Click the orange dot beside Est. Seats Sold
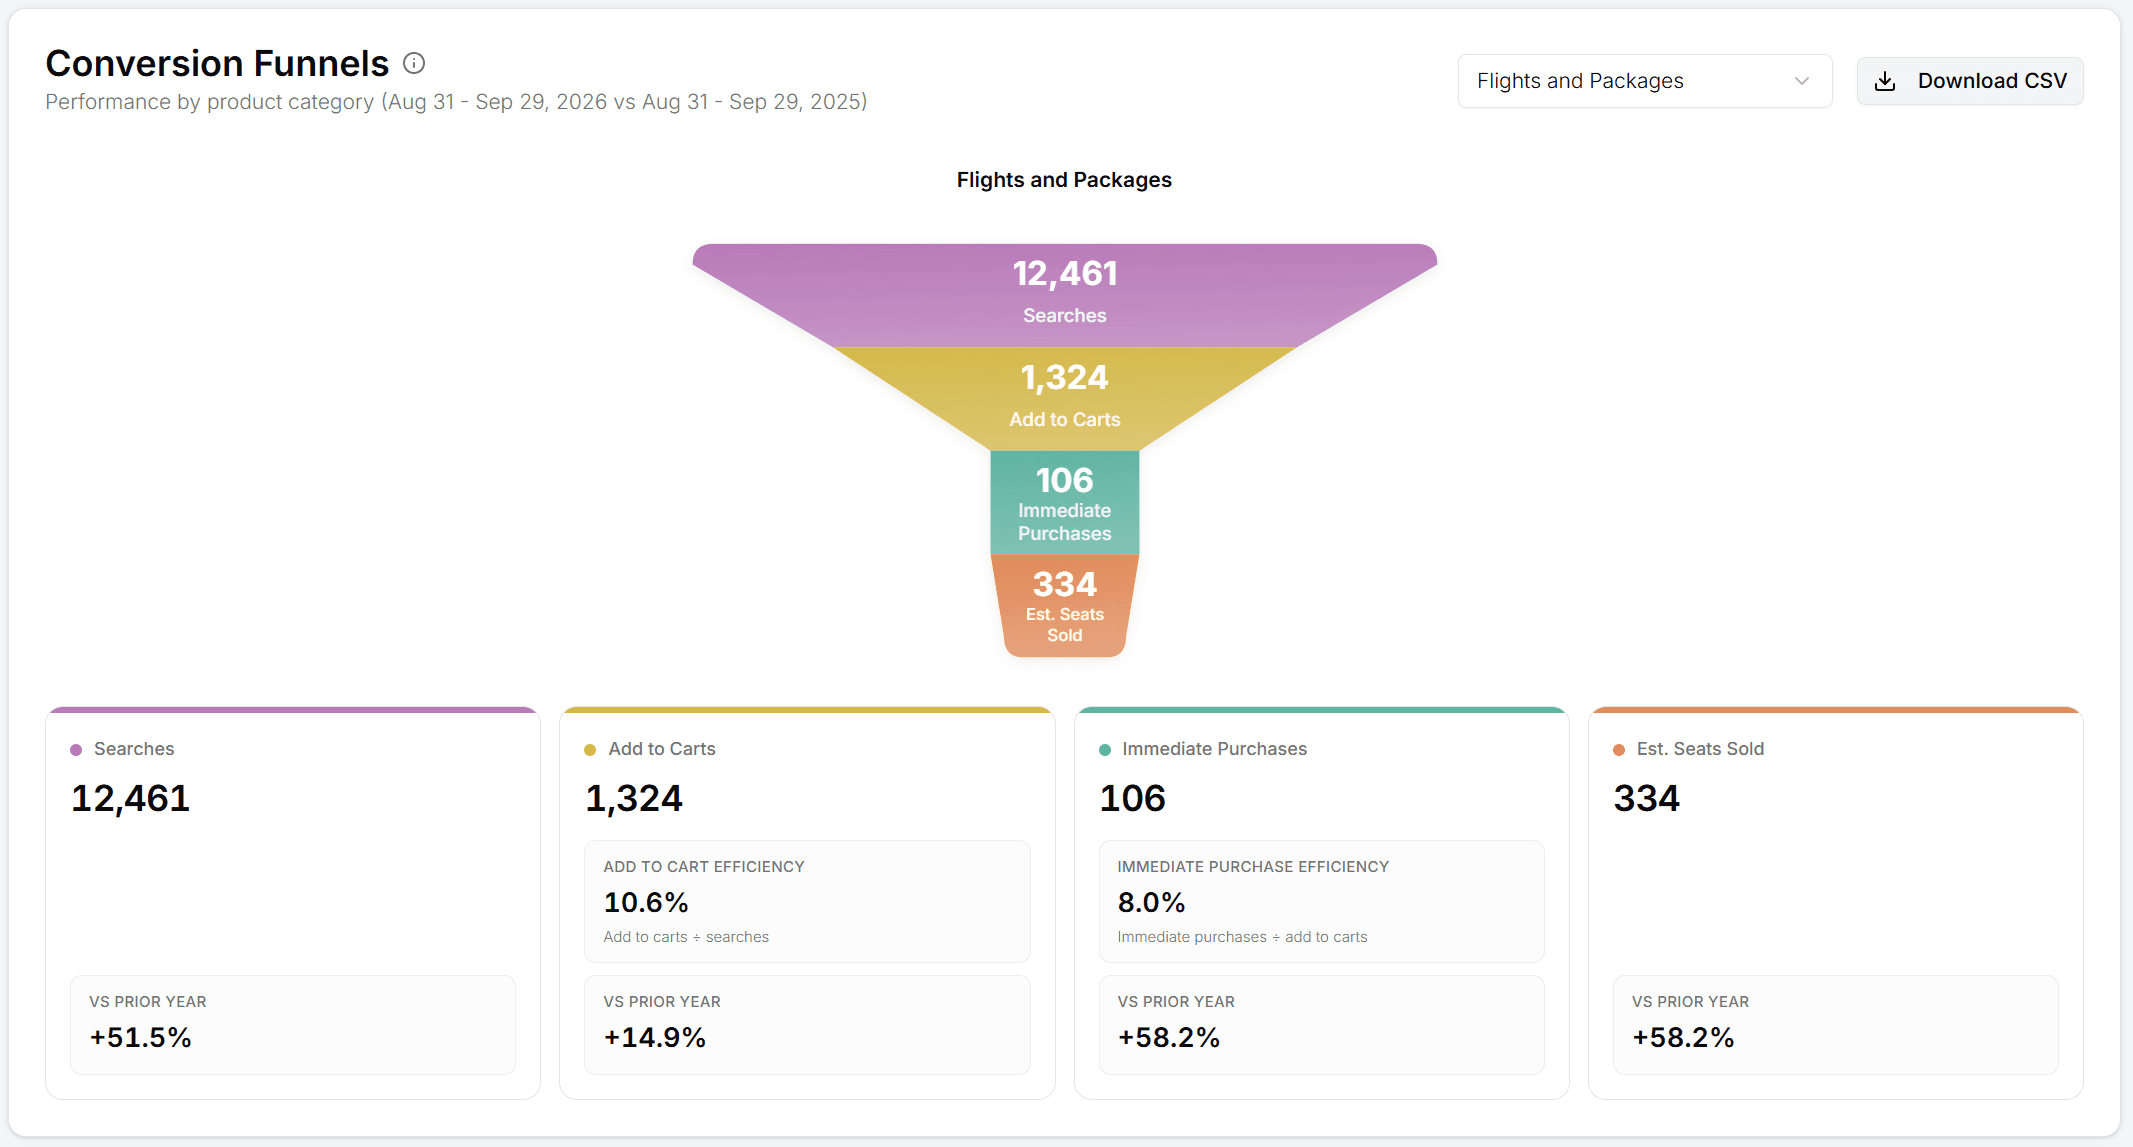Image resolution: width=2133 pixels, height=1147 pixels. click(1619, 750)
